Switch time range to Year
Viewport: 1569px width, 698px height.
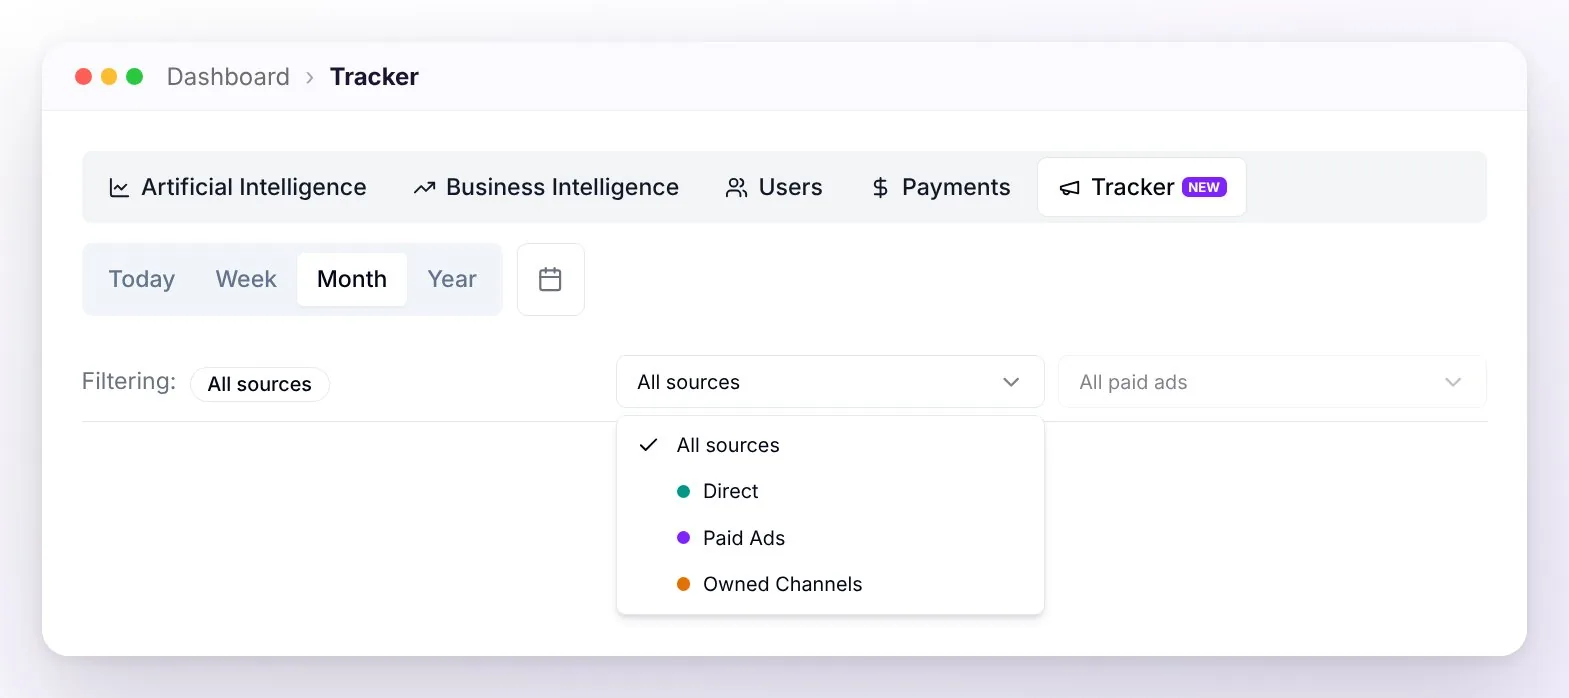tap(452, 279)
